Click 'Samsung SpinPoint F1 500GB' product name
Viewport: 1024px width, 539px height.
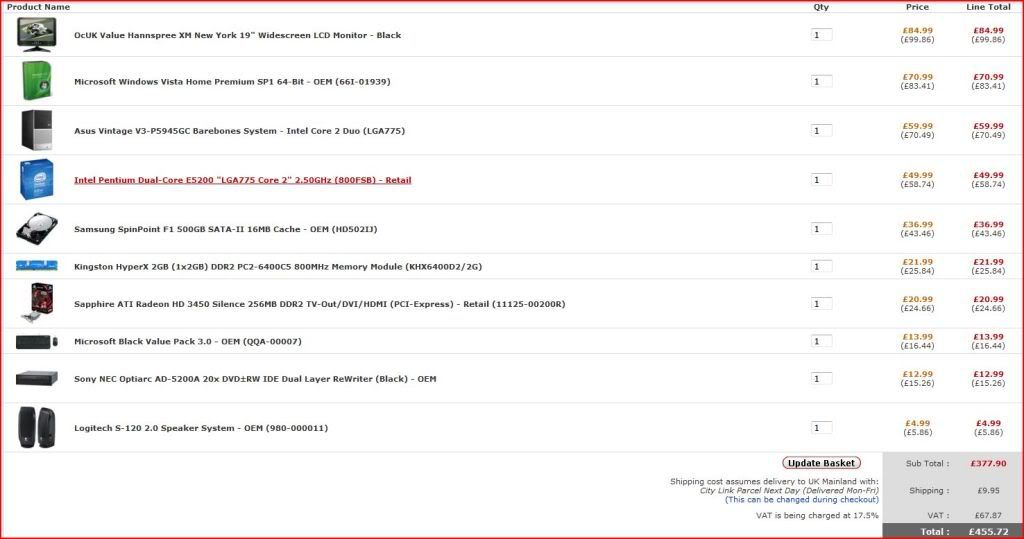[225, 229]
